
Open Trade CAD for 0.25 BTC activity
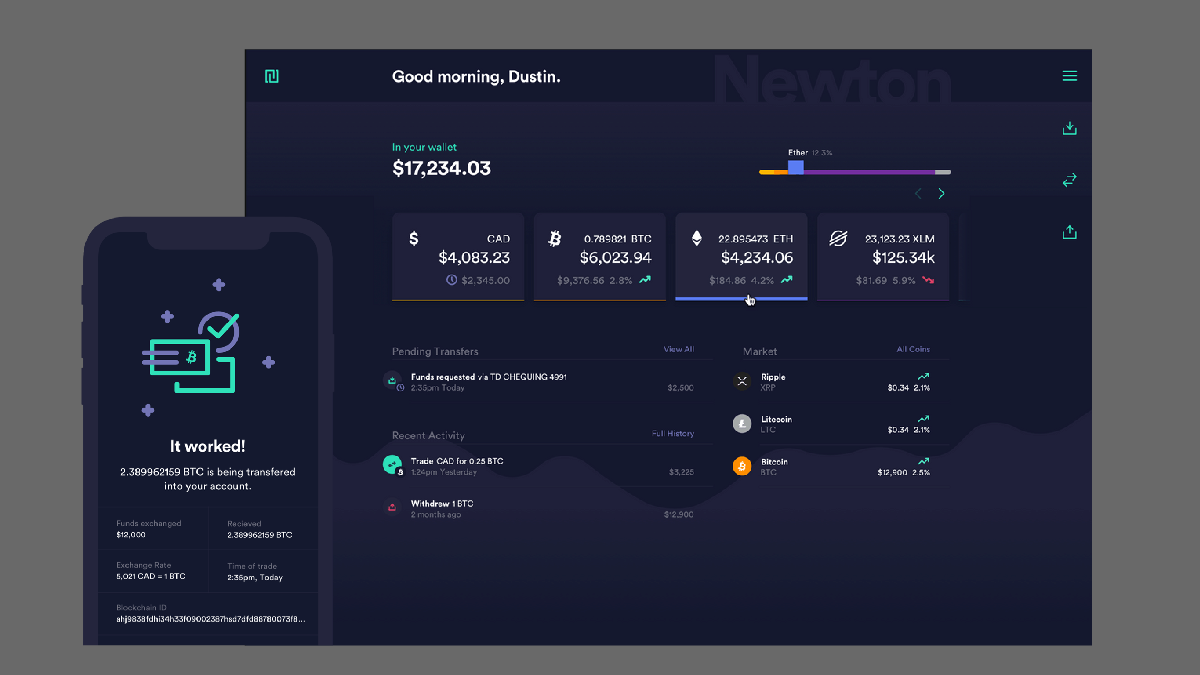538,466
